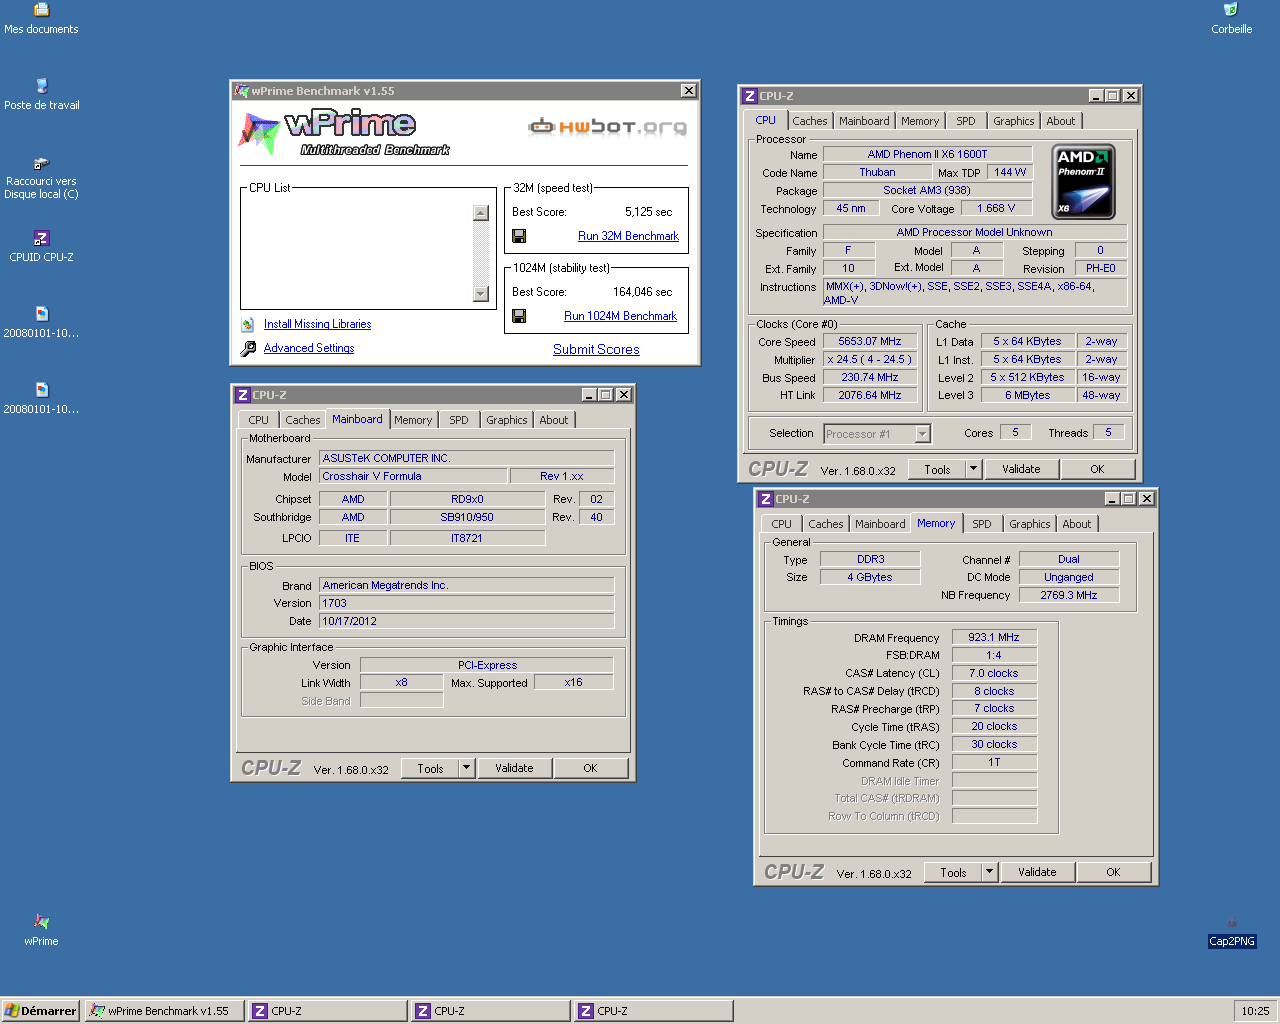
Task: Click the NB Frequency 2769.3 MHz value
Action: click(1068, 596)
